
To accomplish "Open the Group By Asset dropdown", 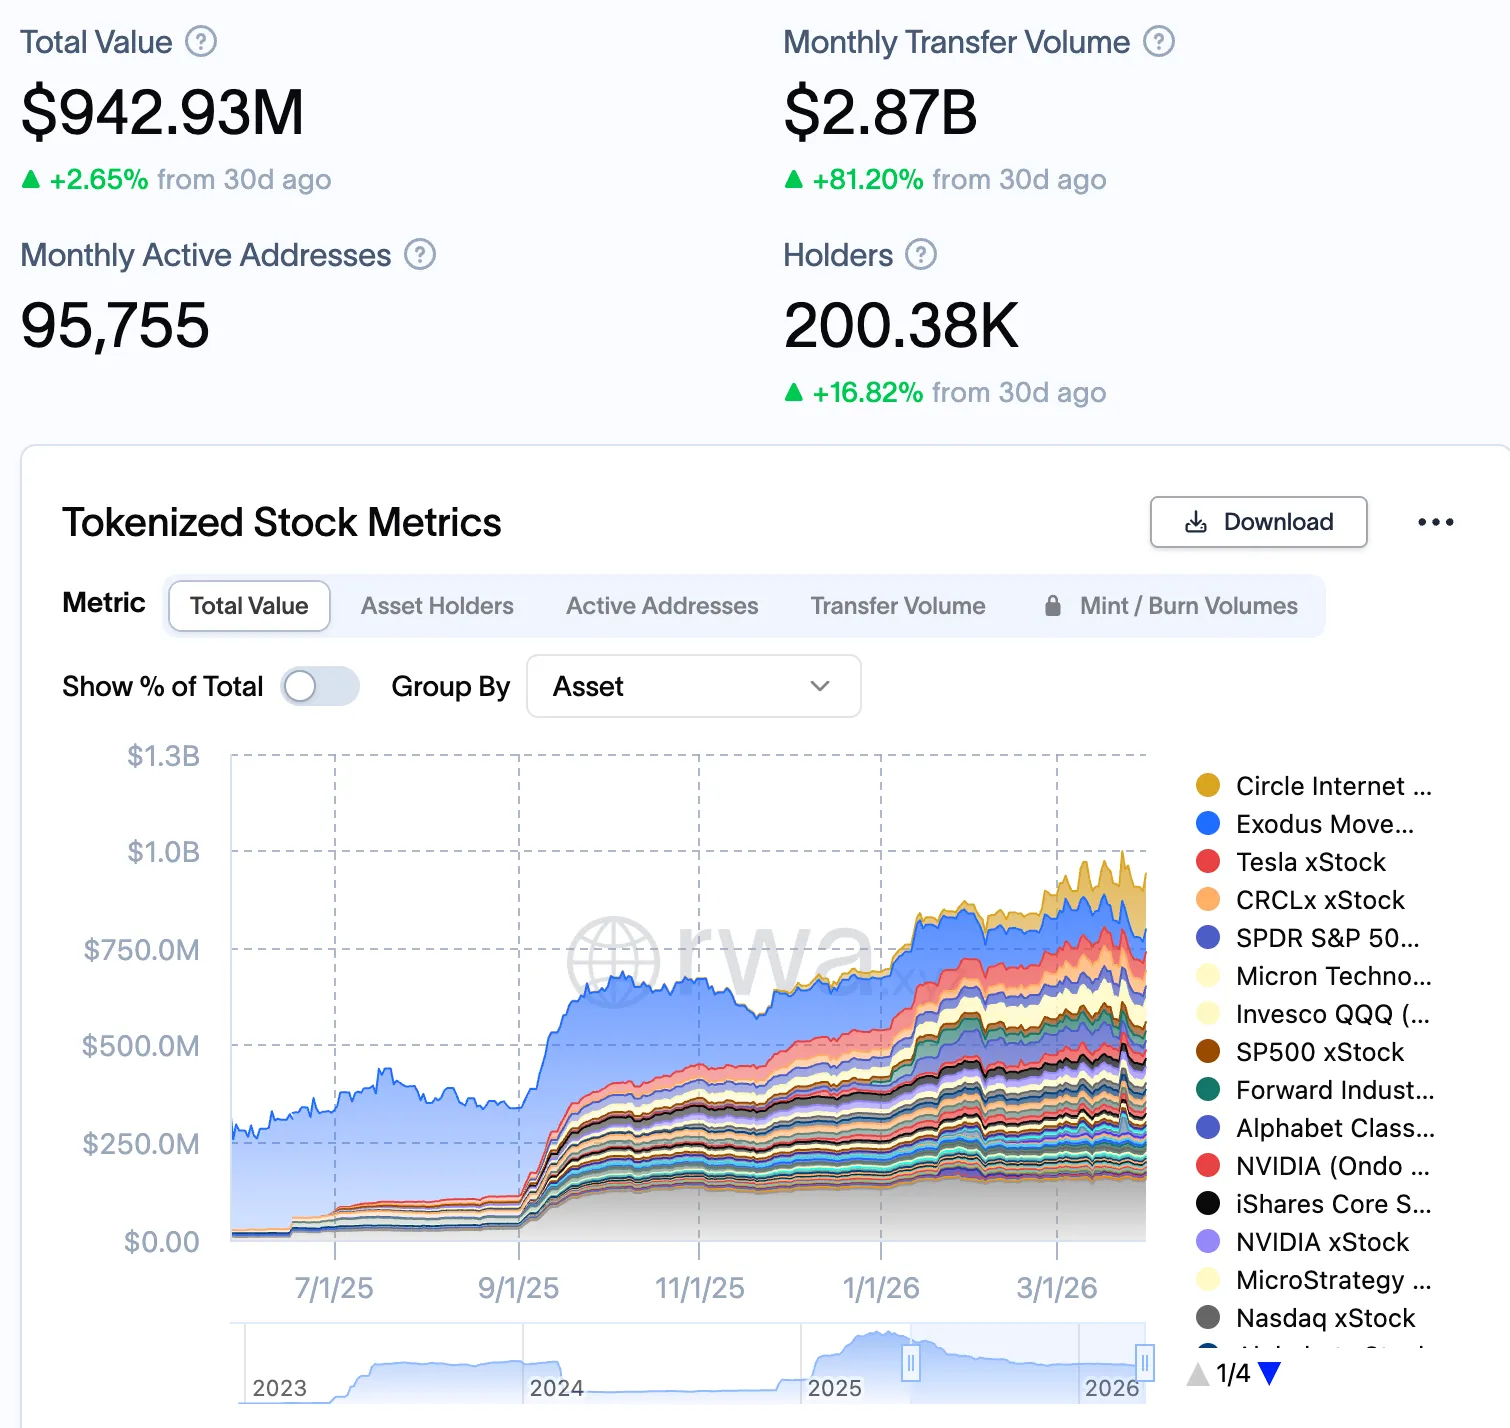I will coord(693,687).
